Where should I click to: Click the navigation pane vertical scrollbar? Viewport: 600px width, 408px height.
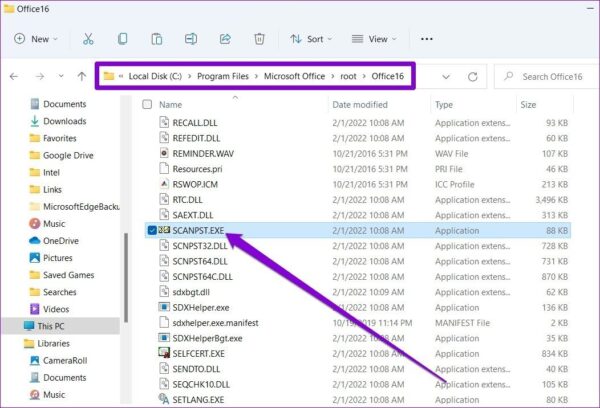[126, 277]
